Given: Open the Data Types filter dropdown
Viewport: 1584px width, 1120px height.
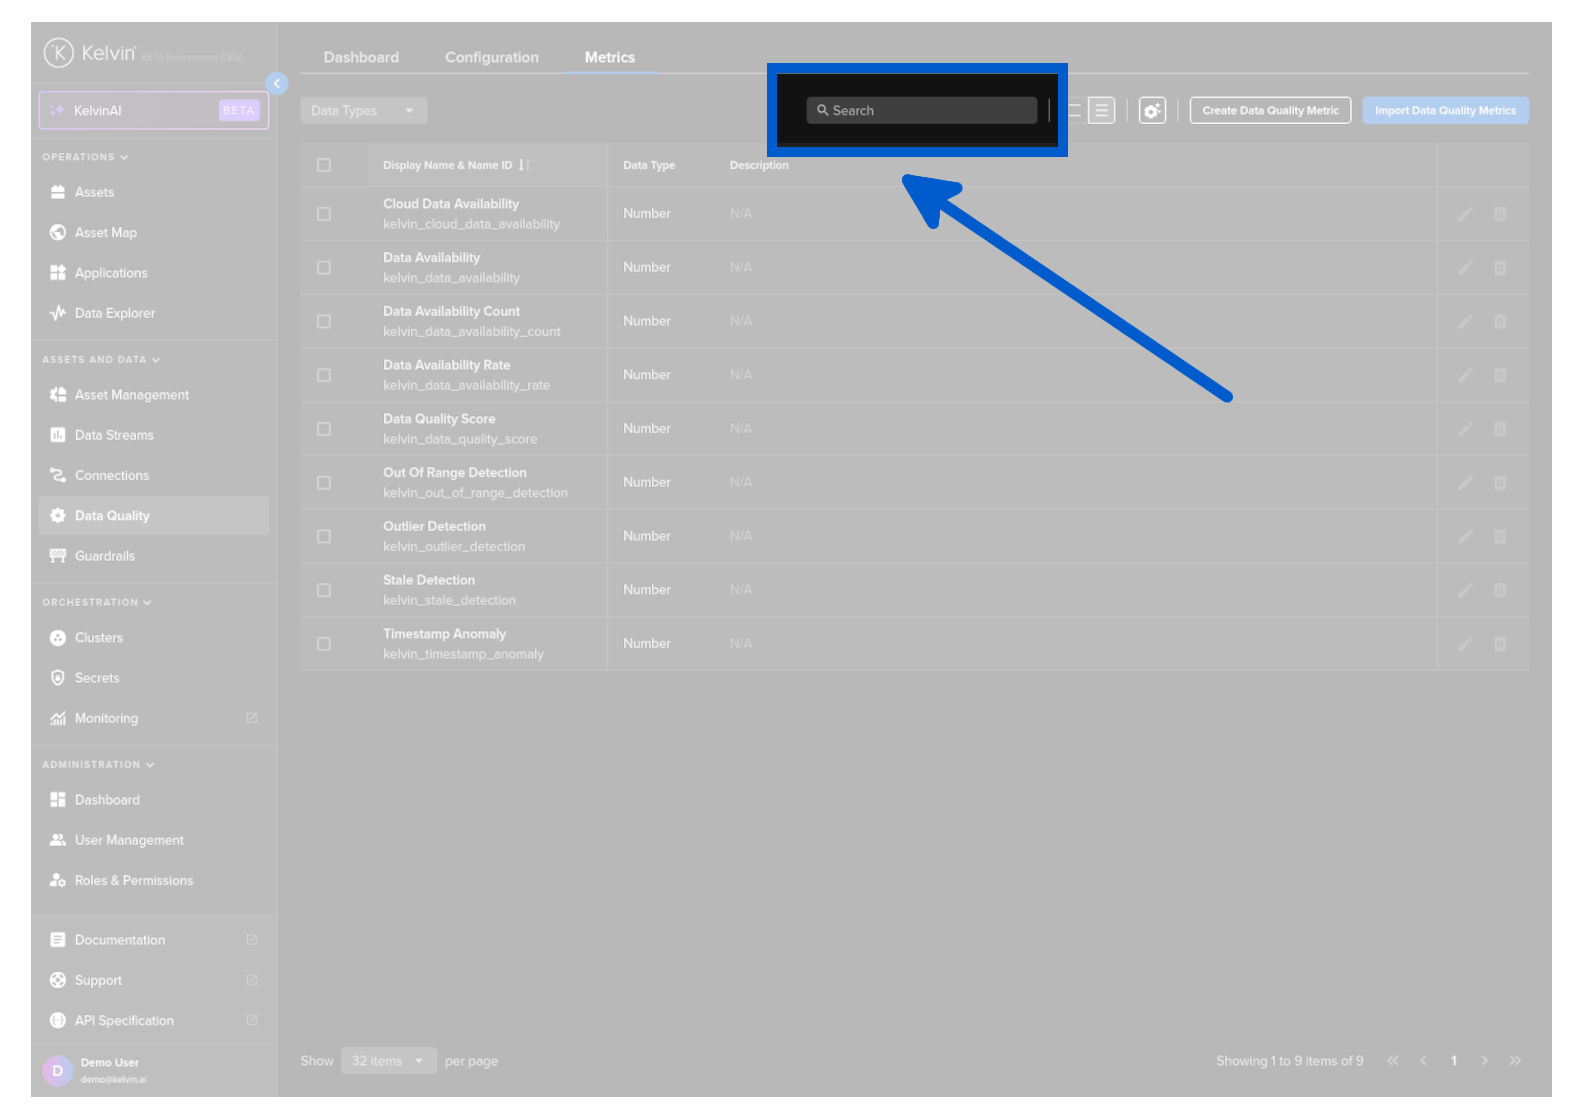Looking at the screenshot, I should [363, 111].
